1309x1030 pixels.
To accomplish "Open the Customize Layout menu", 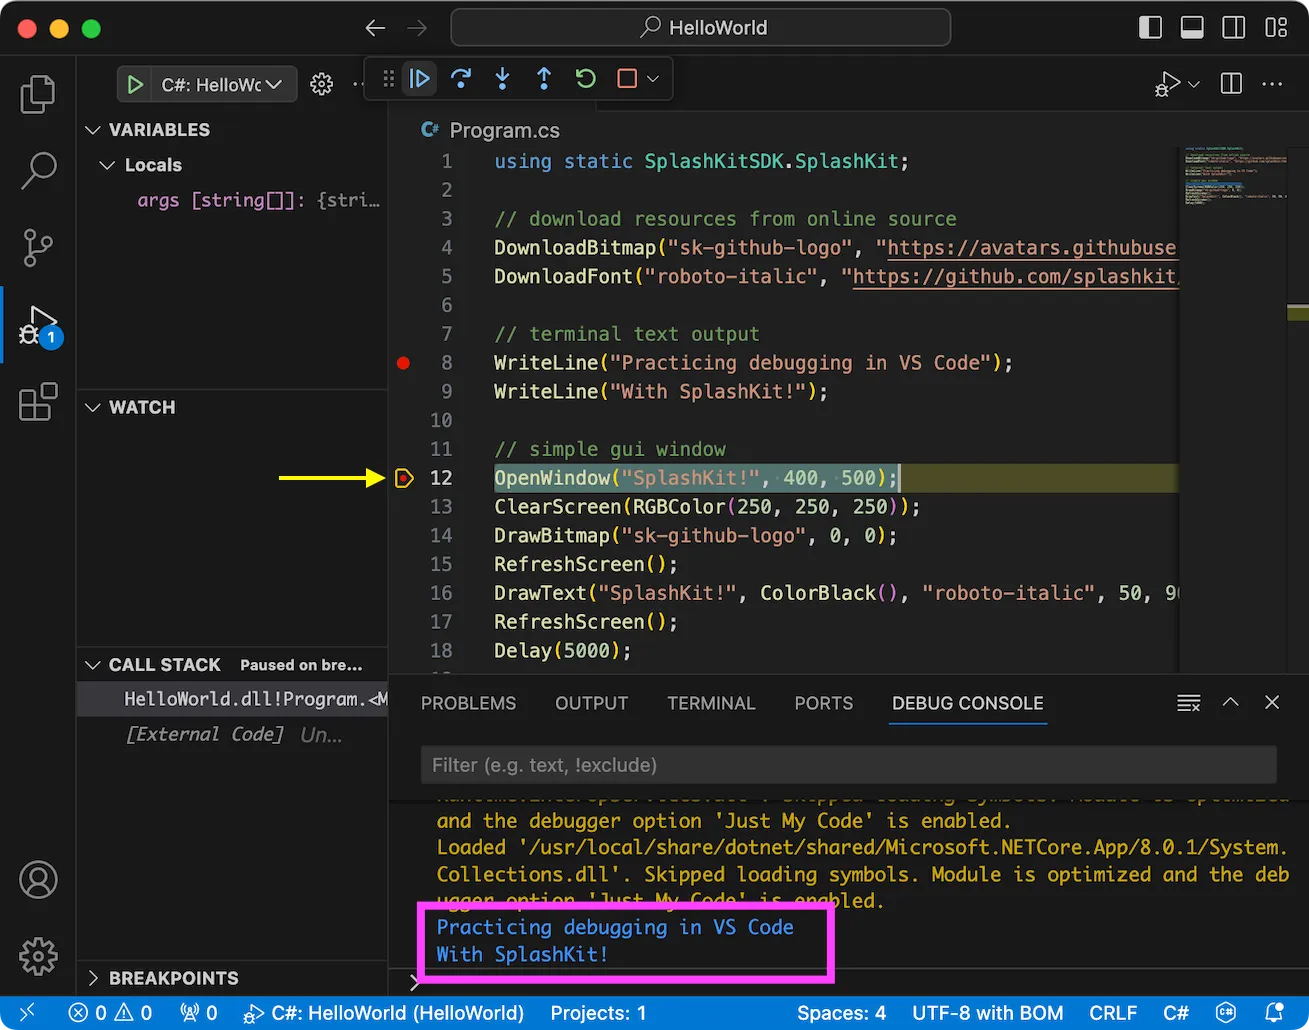I will tap(1276, 28).
